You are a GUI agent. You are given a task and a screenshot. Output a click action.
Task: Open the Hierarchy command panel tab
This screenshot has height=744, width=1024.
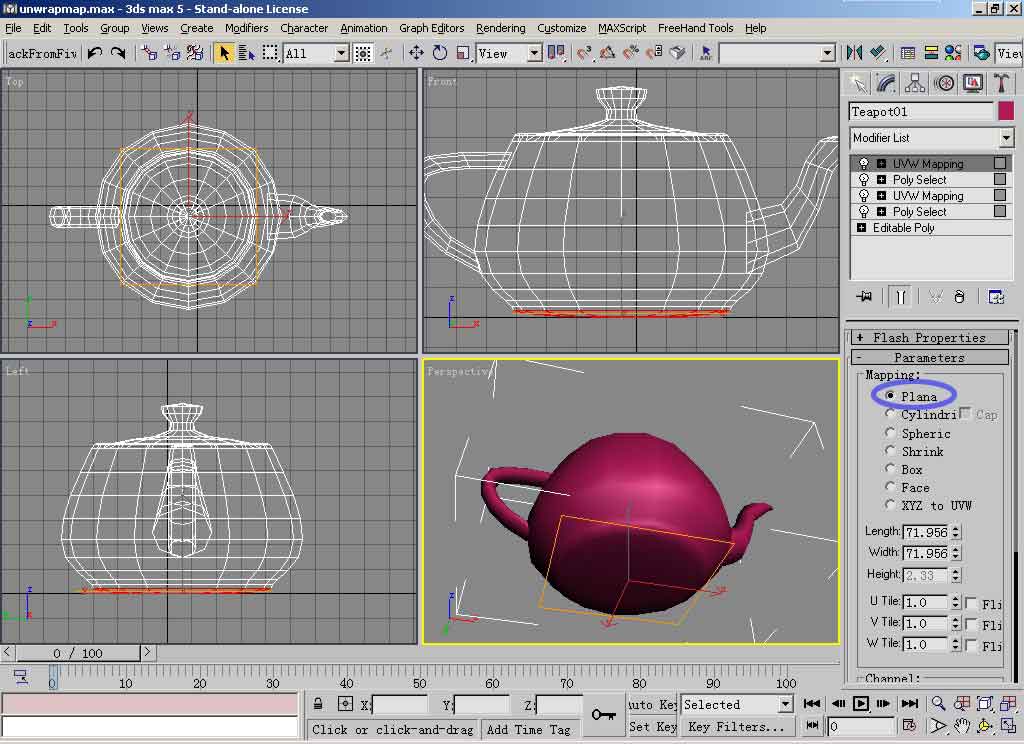(x=914, y=83)
